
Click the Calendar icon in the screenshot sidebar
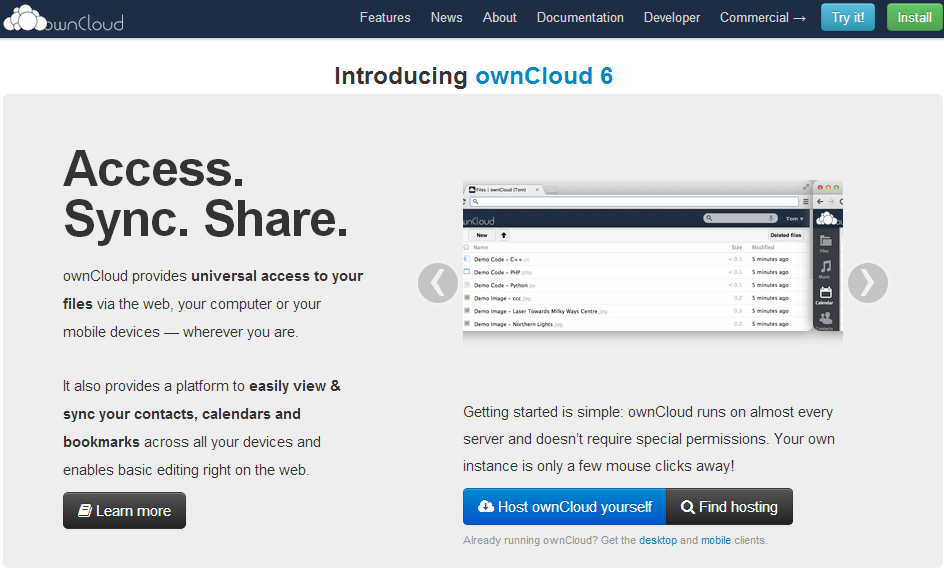click(x=825, y=295)
